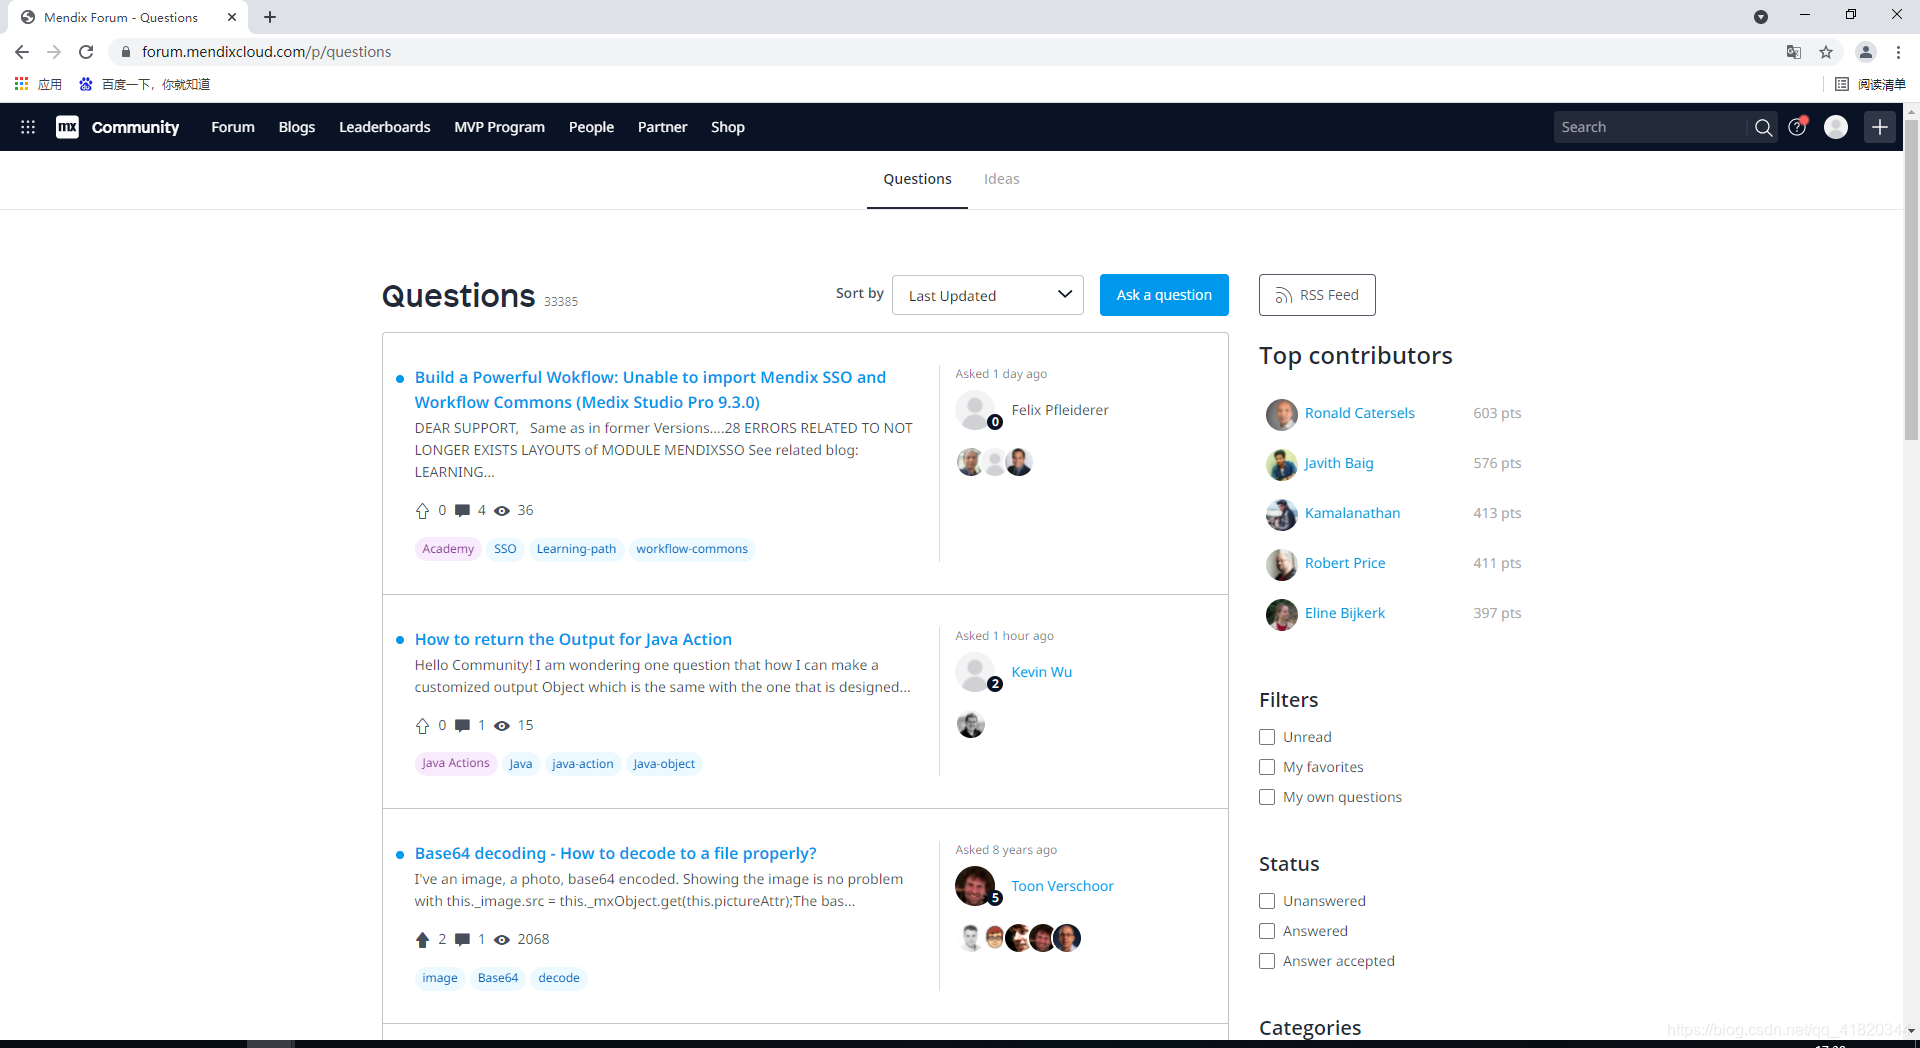The width and height of the screenshot is (1920, 1048).
Task: Click the Learning-path tag
Action: (577, 549)
